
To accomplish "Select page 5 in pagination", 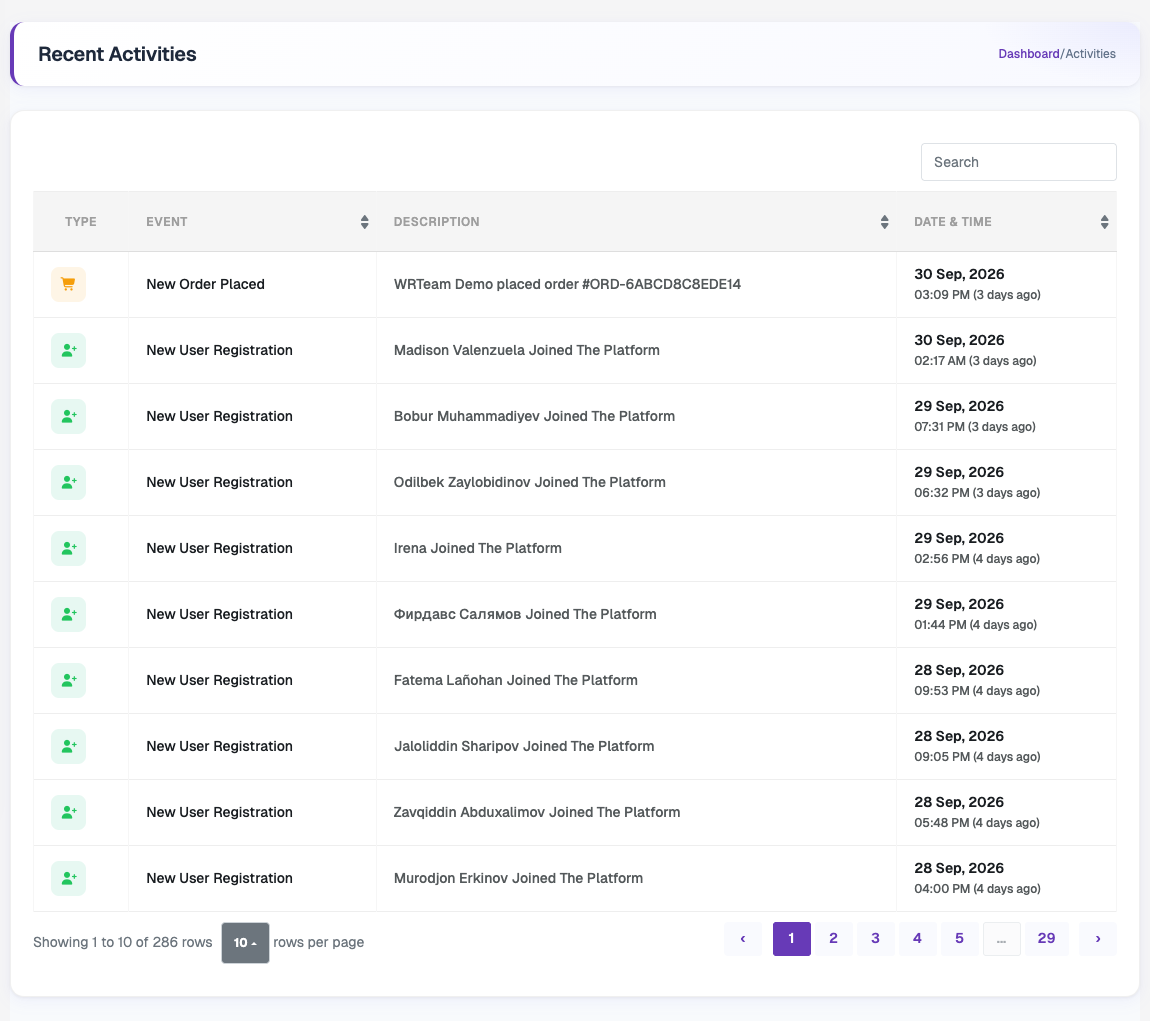I will (x=959, y=939).
